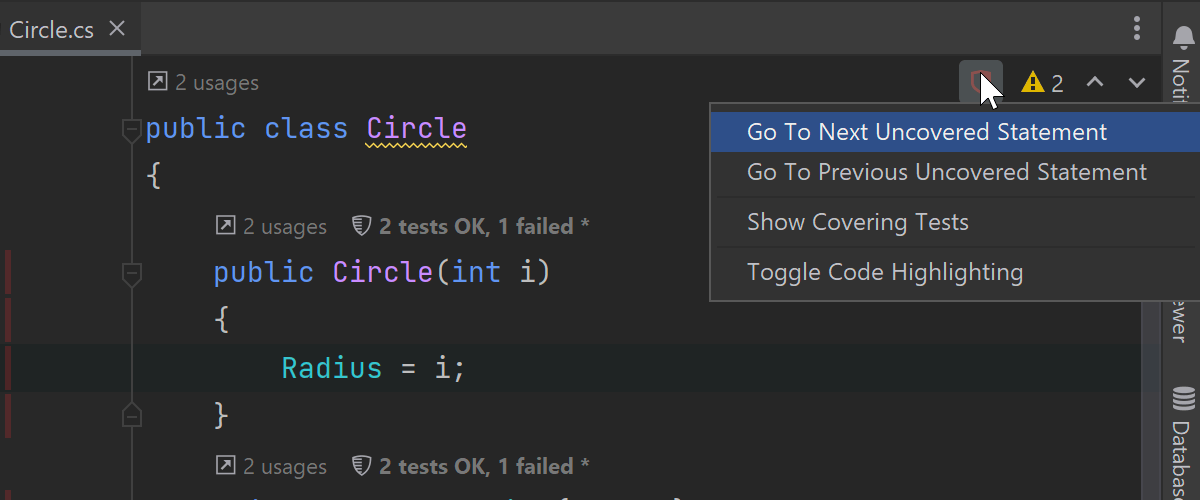1200x500 pixels.
Task: Click the fold end marker at the constructor's closing brace
Action: [x=131, y=414]
